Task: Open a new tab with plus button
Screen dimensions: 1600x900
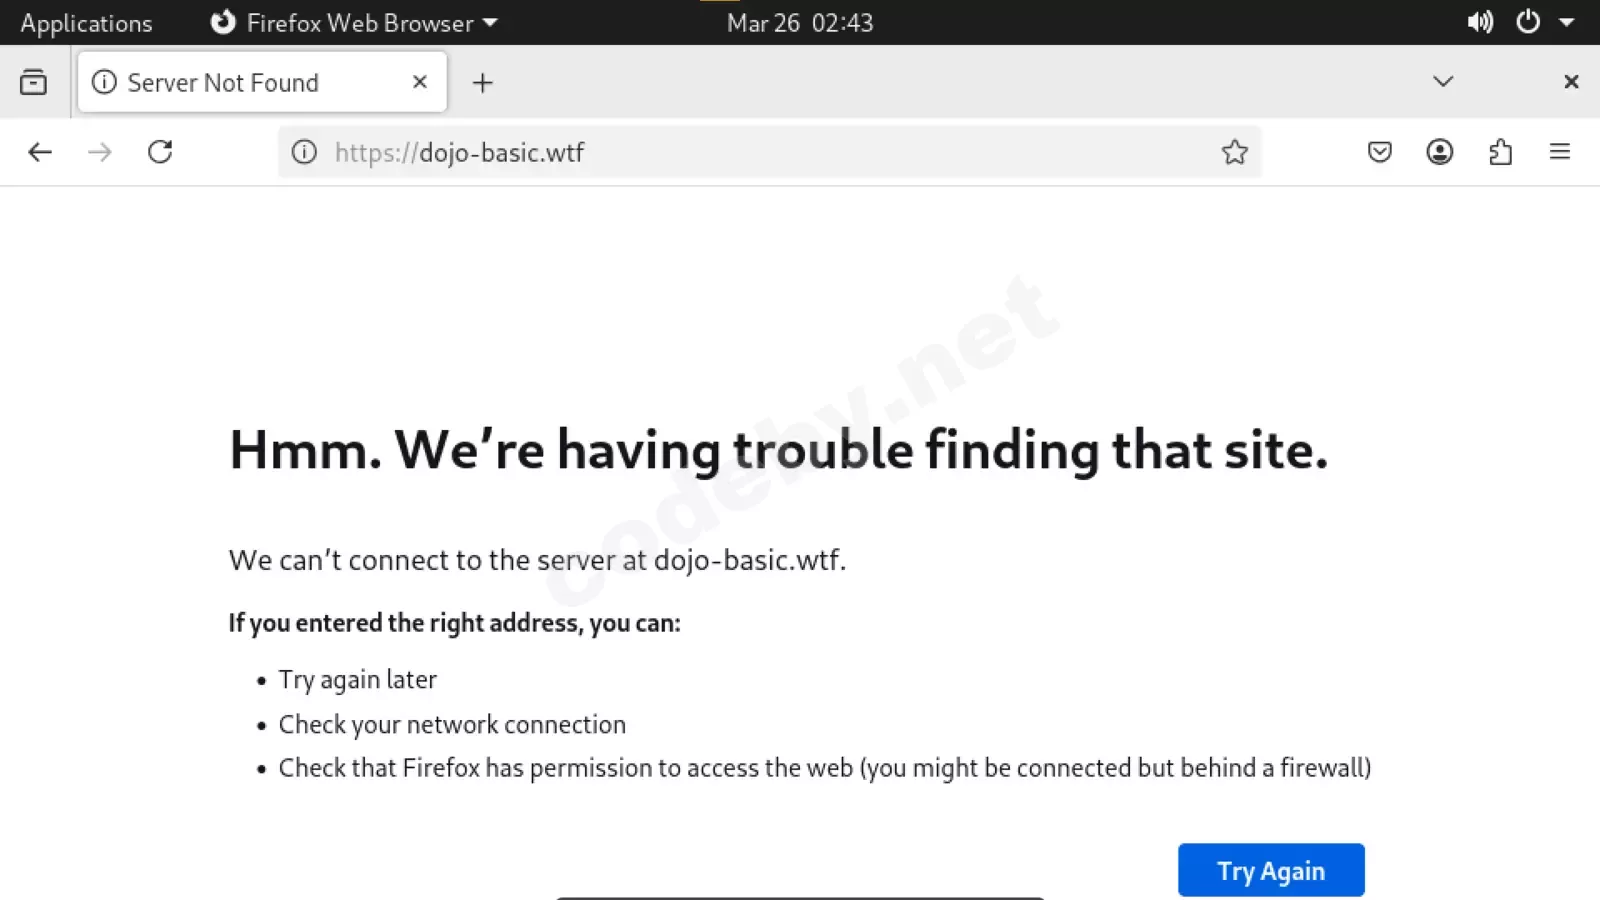Action: (483, 83)
